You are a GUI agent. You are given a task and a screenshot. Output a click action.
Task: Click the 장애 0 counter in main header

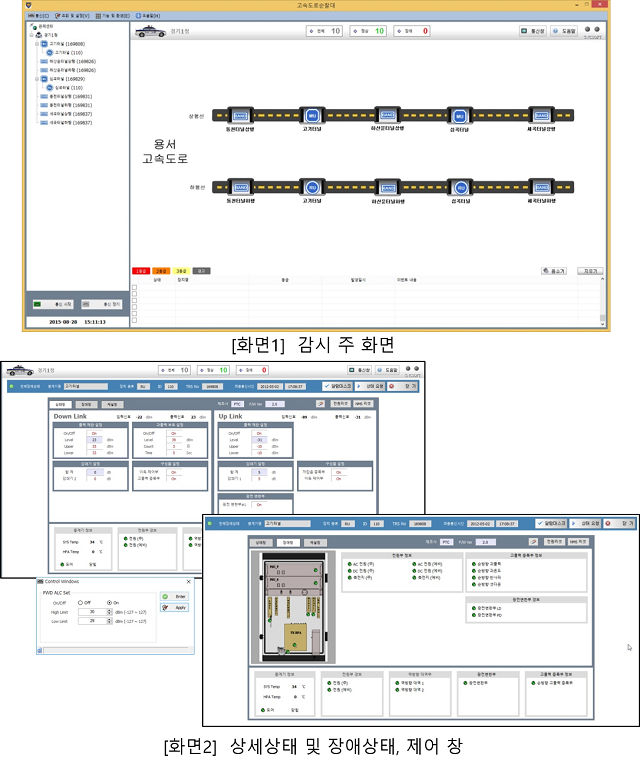coord(412,31)
